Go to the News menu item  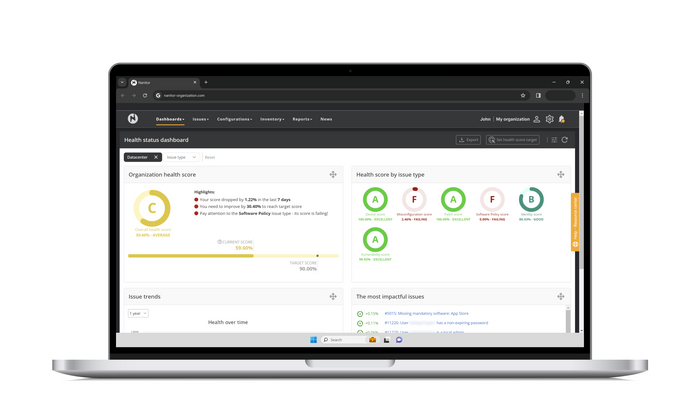tap(326, 119)
